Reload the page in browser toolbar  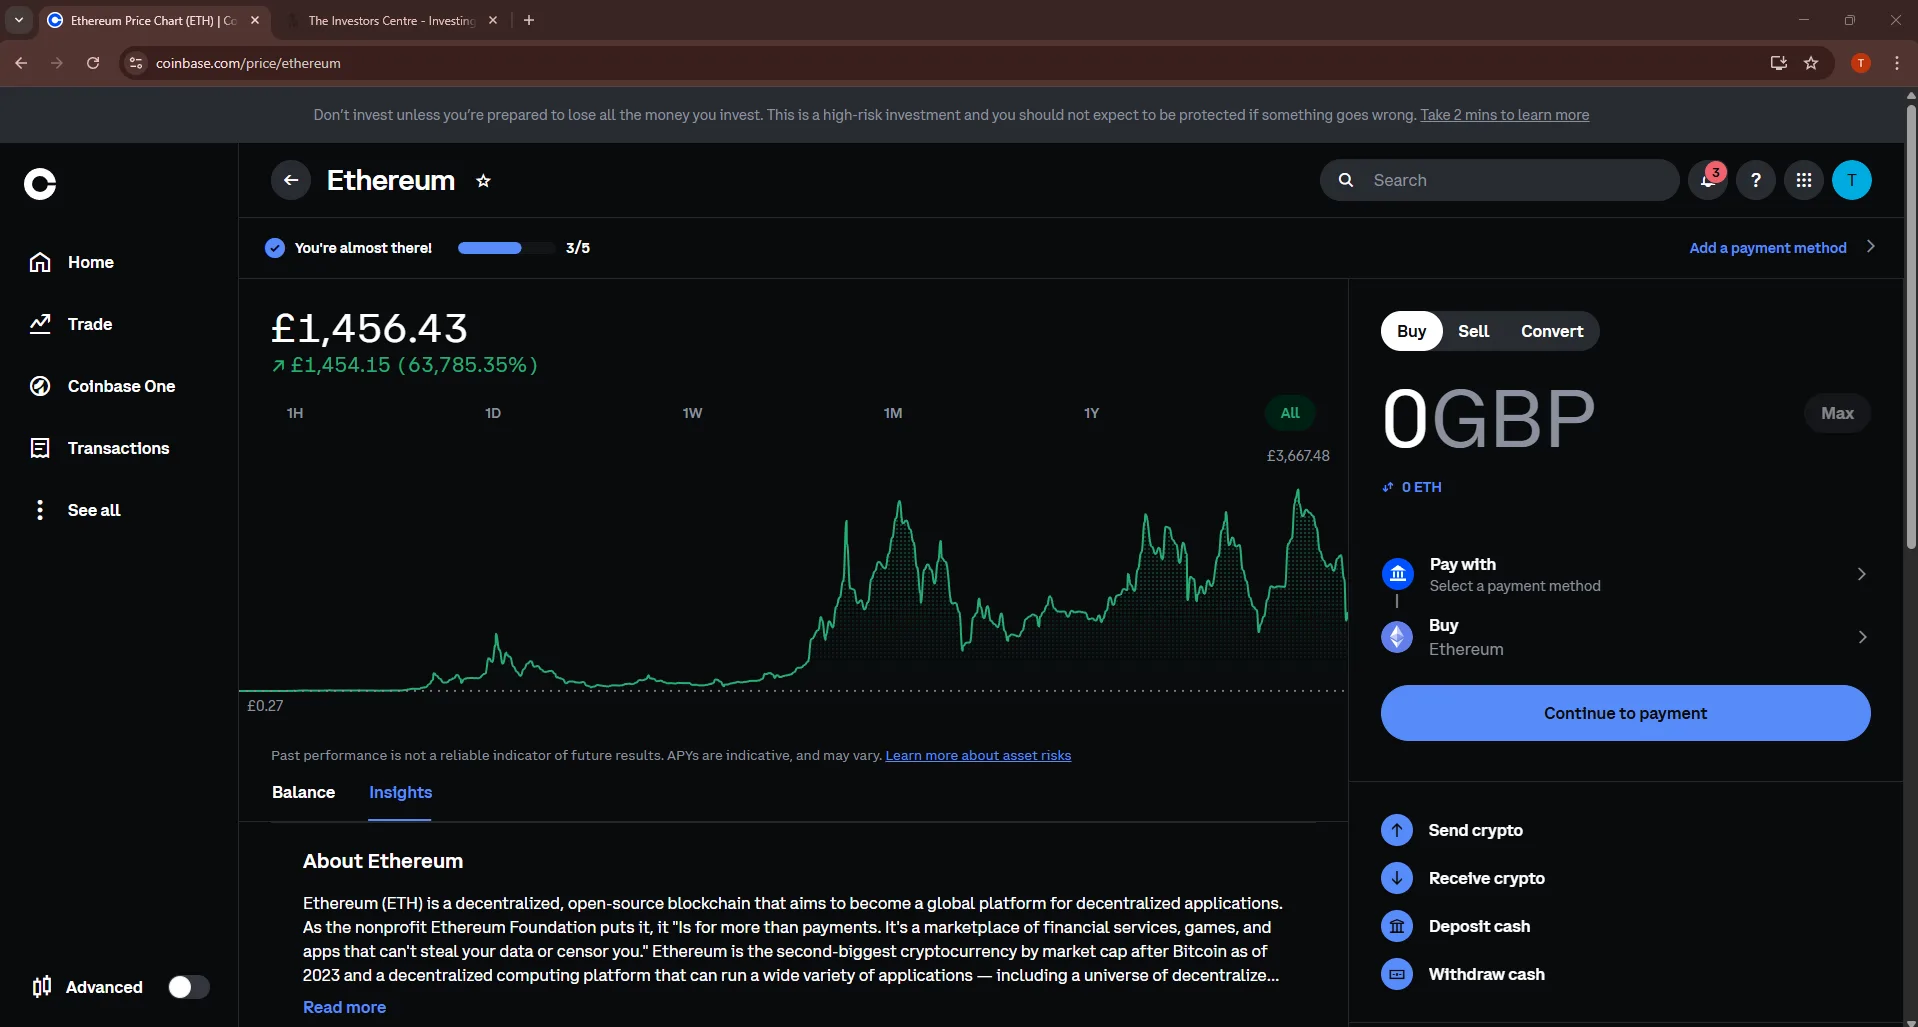tap(93, 63)
